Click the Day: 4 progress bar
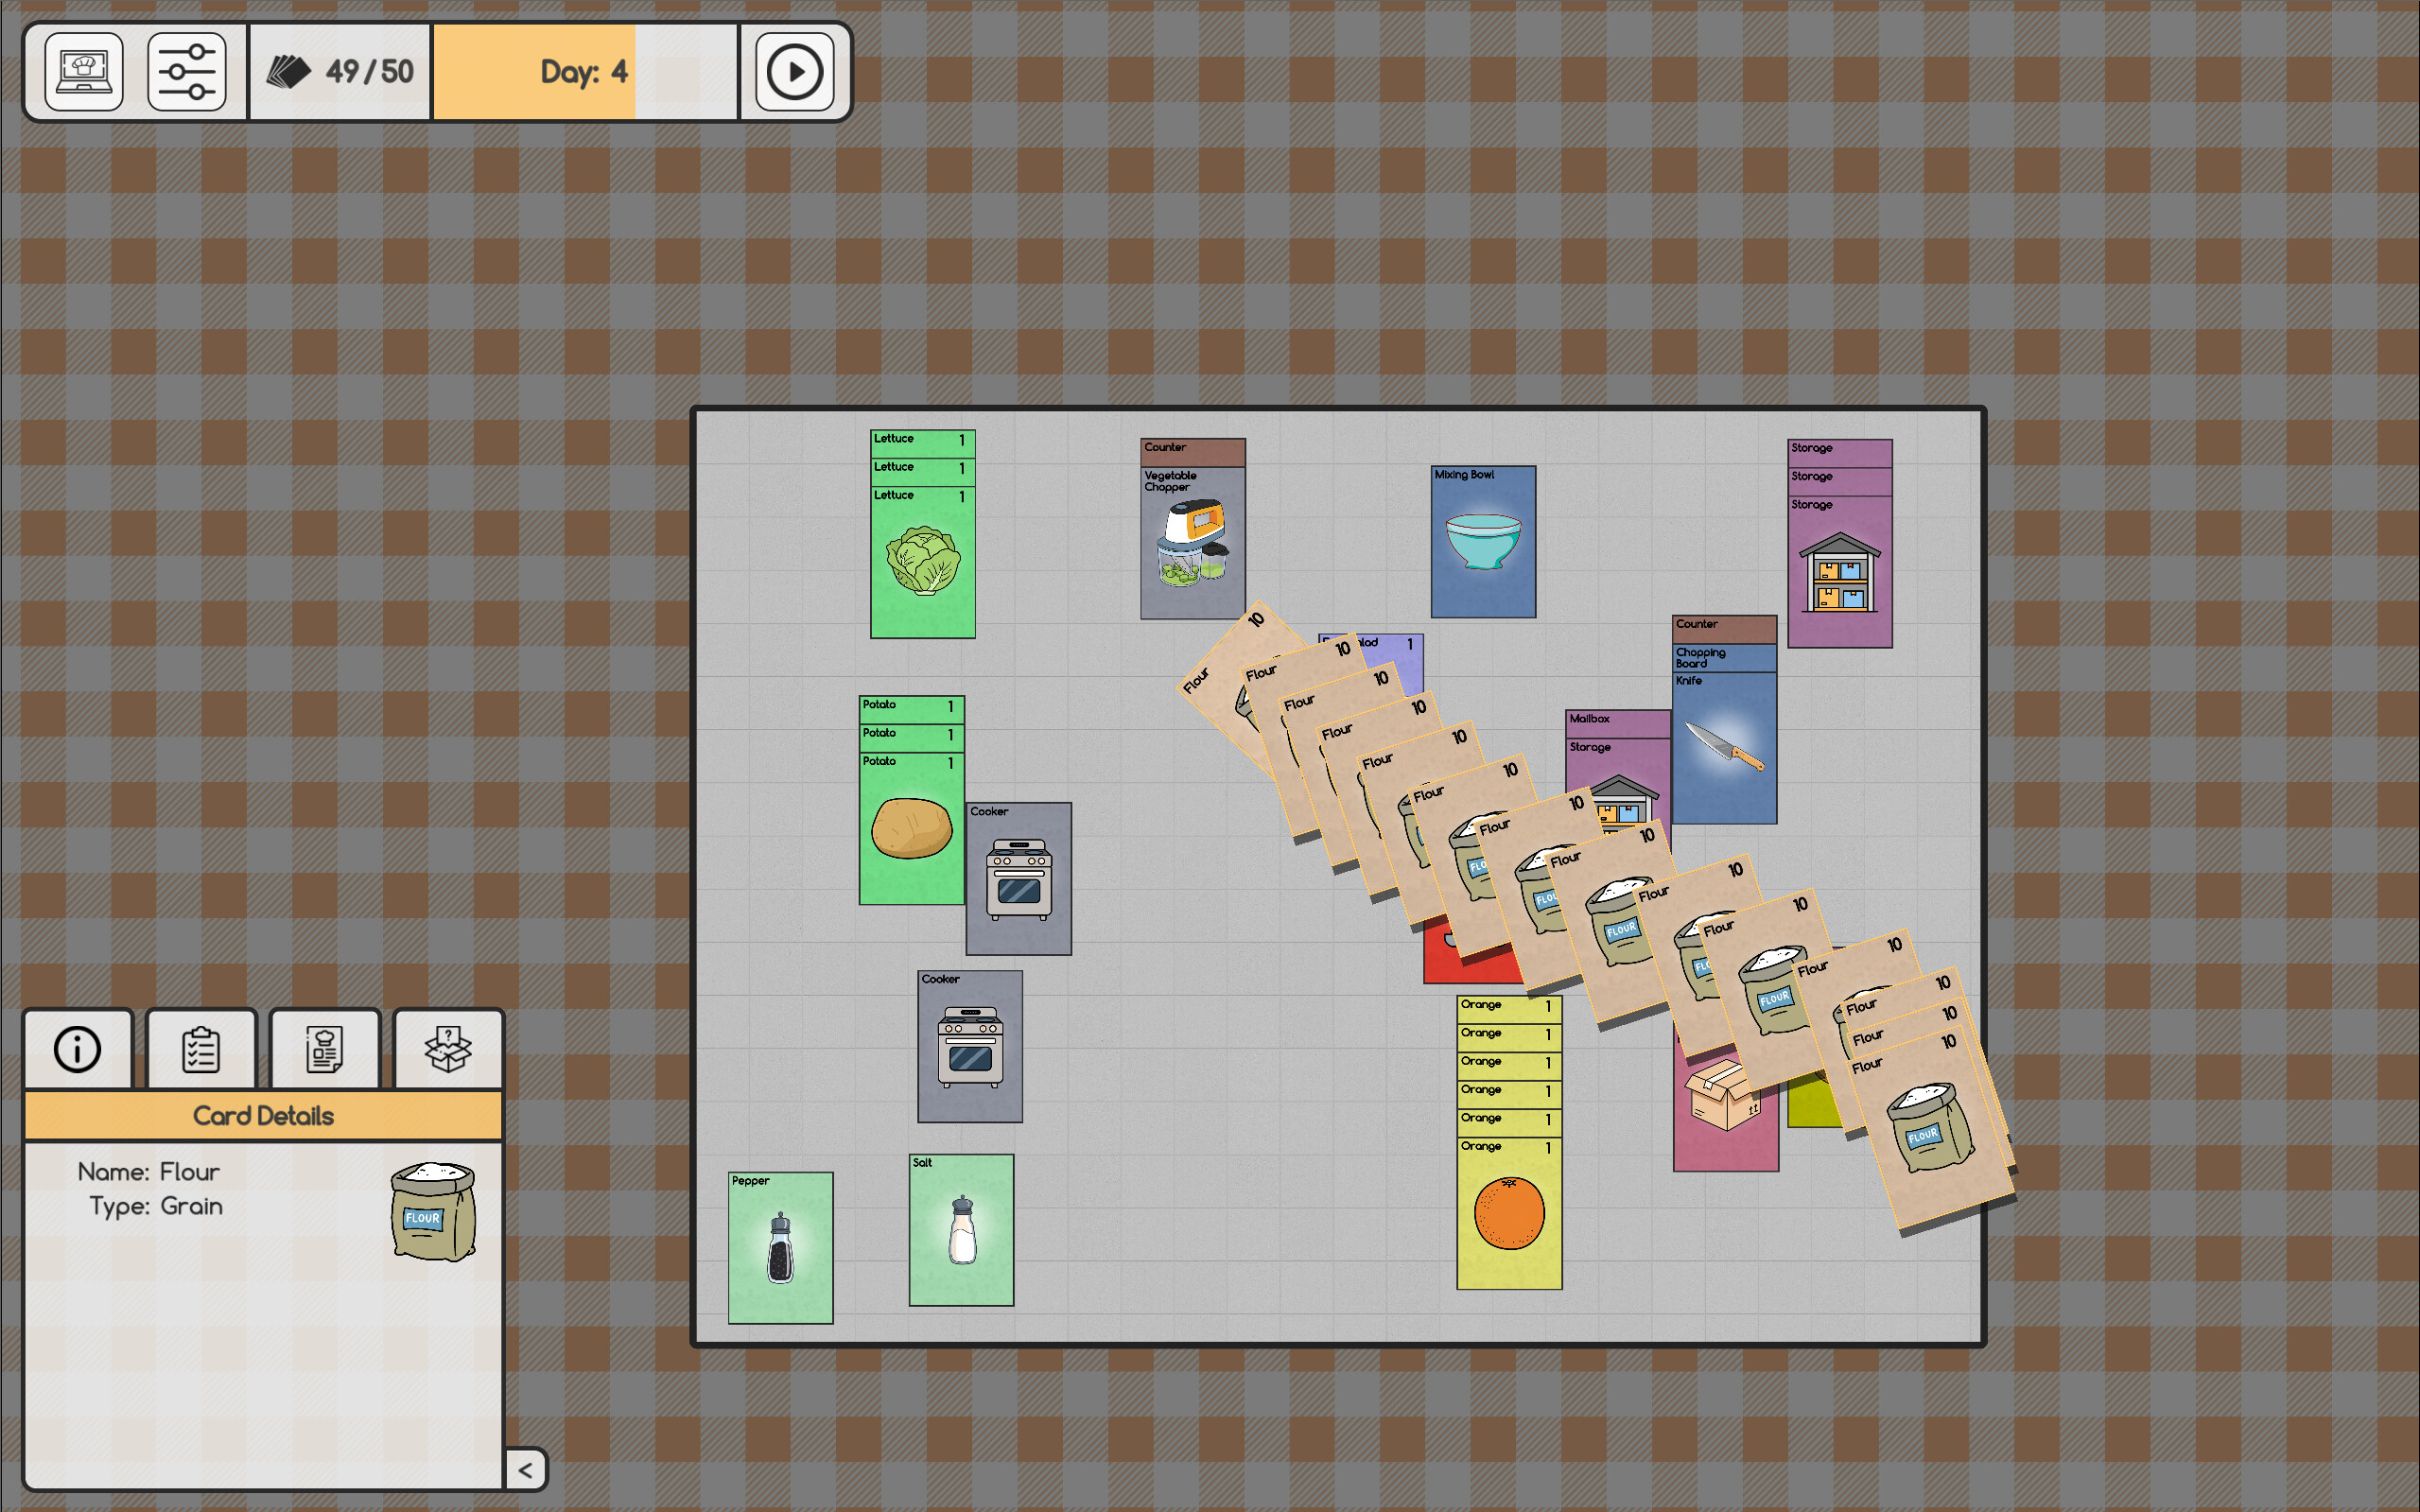The image size is (2420, 1512). pyautogui.click(x=585, y=71)
